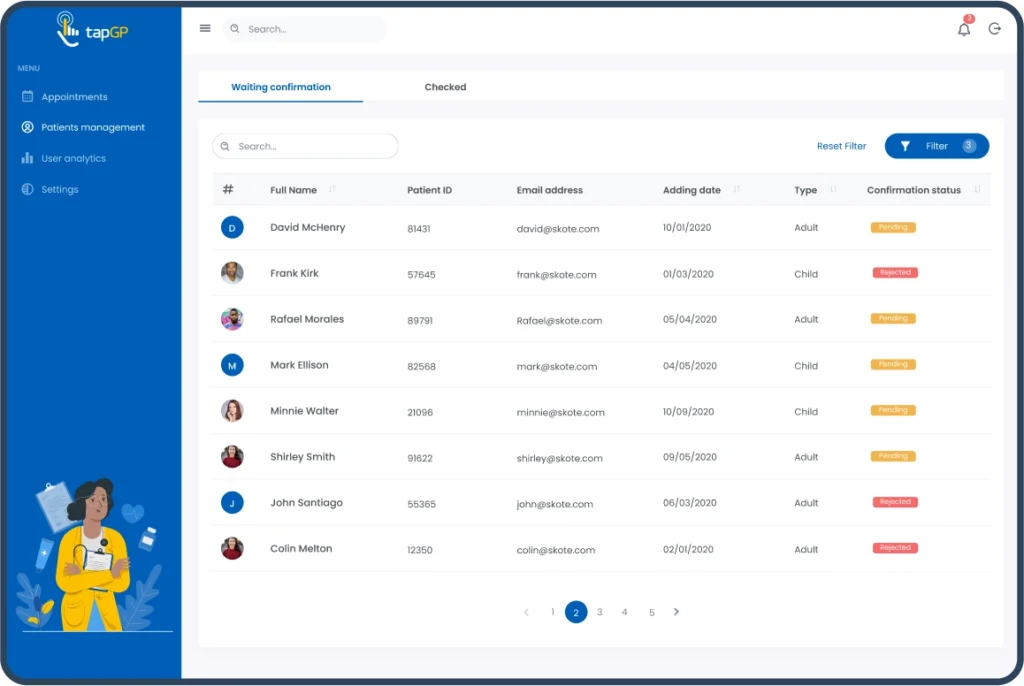Sort by Full Name column arrows
The image size is (1024, 686).
click(332, 190)
